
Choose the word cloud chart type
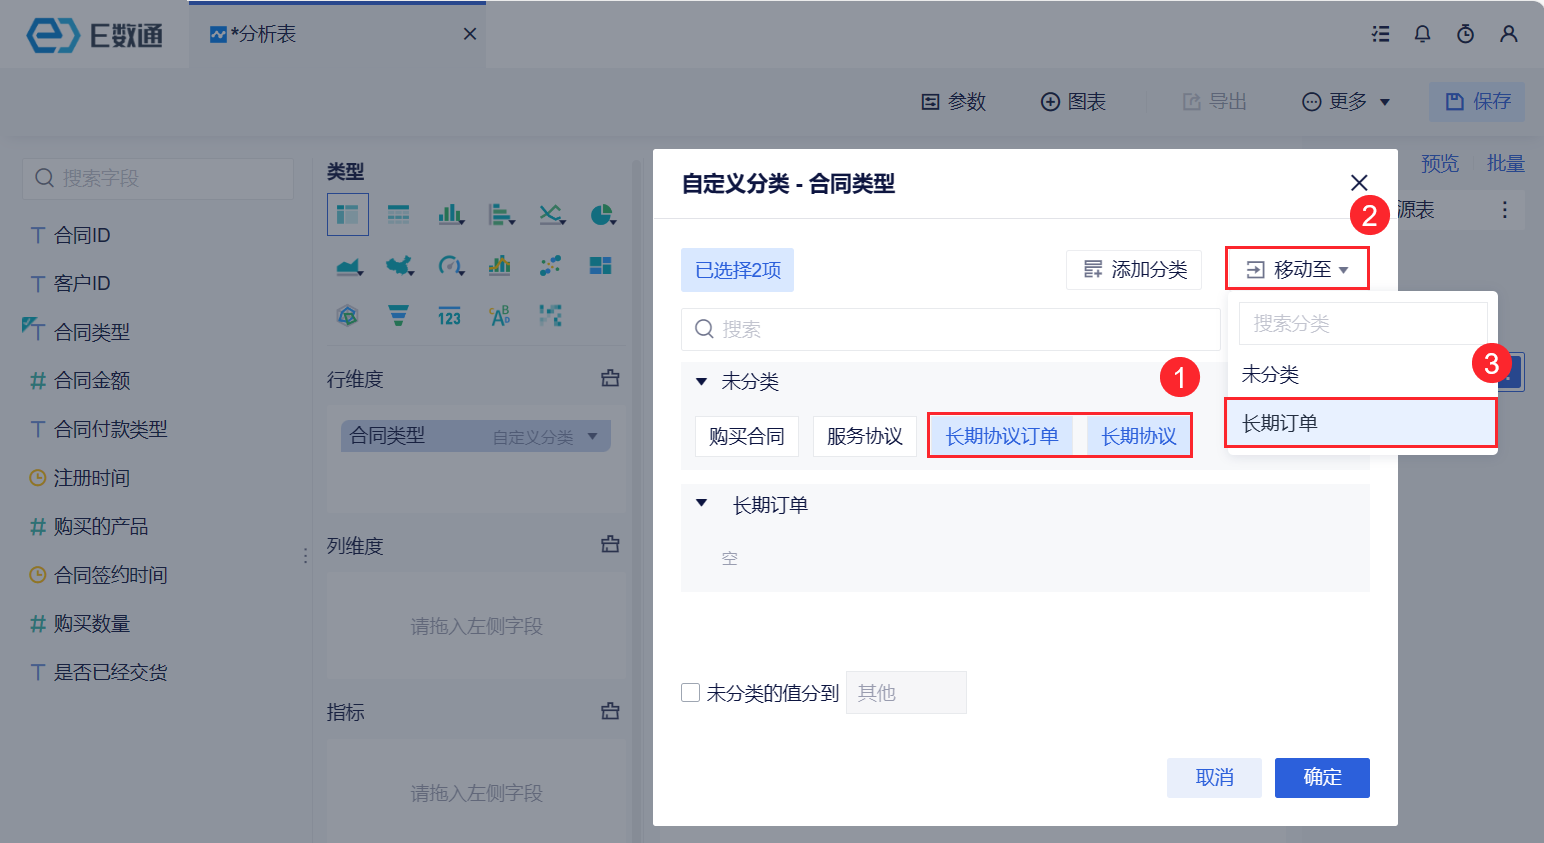(x=500, y=316)
